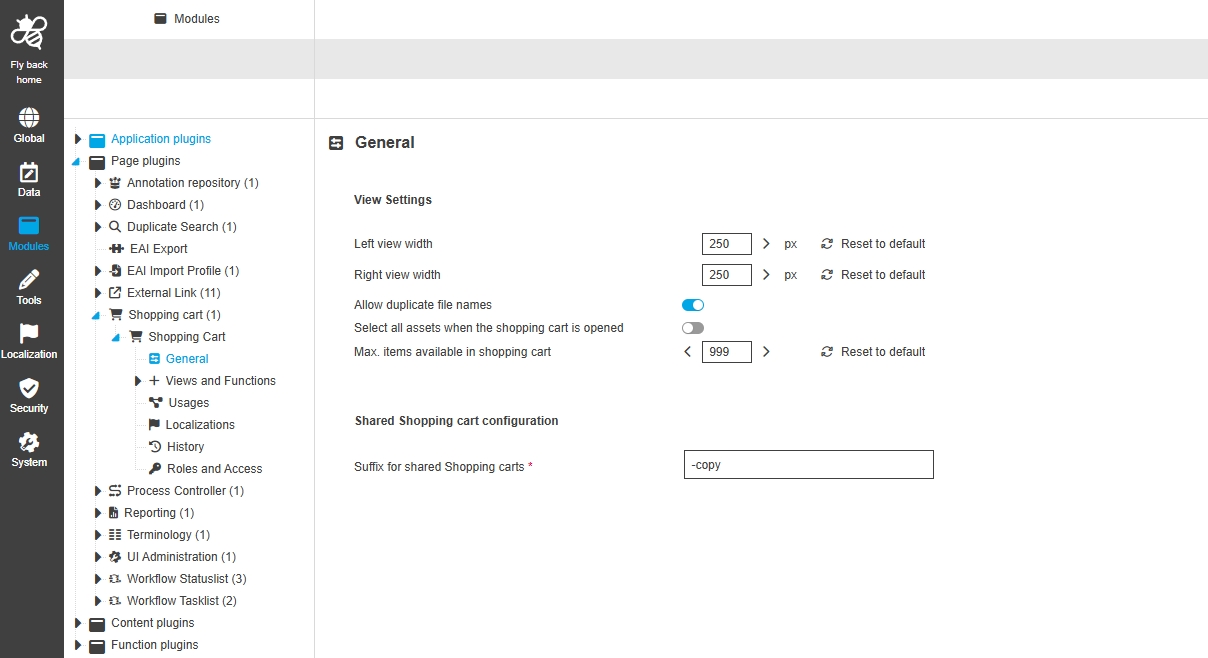Open the History tree item

(x=185, y=447)
